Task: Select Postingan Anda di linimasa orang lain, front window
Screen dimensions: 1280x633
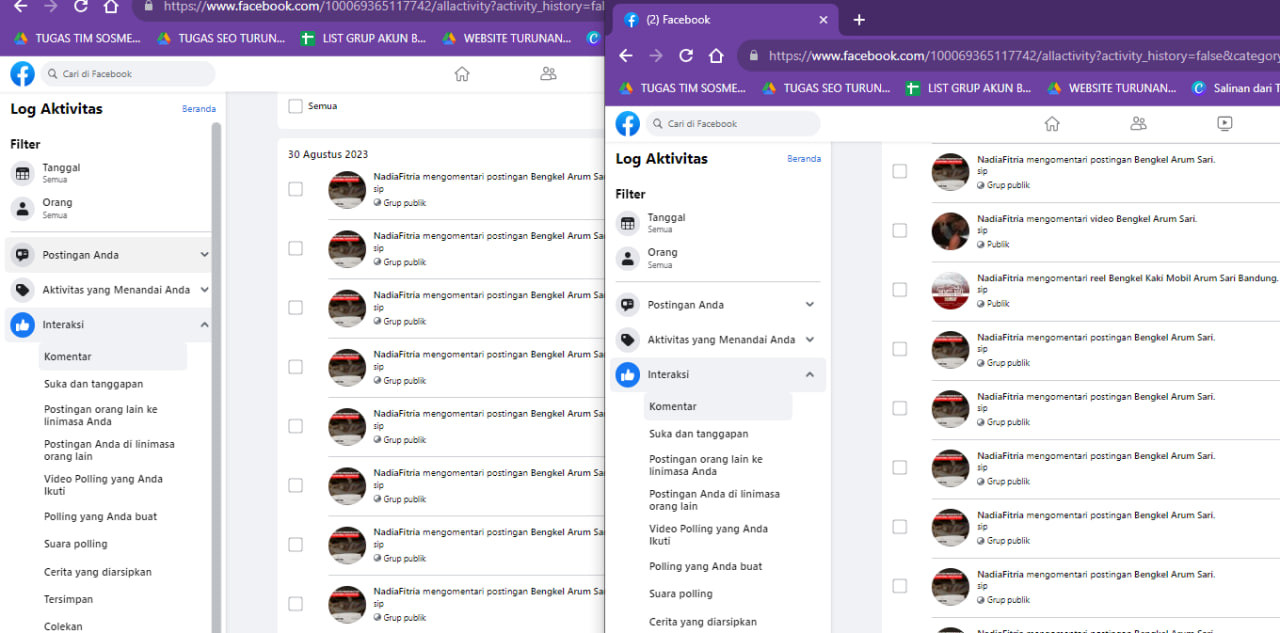Action: [714, 500]
